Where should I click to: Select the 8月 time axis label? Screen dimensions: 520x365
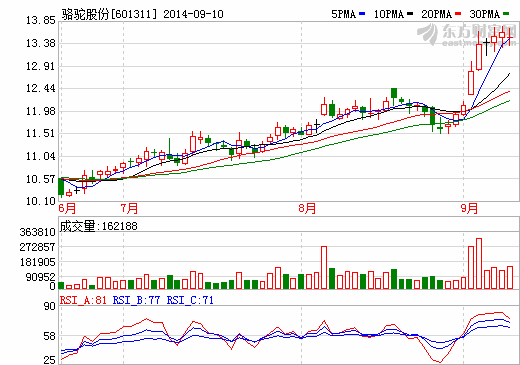pyautogui.click(x=307, y=208)
